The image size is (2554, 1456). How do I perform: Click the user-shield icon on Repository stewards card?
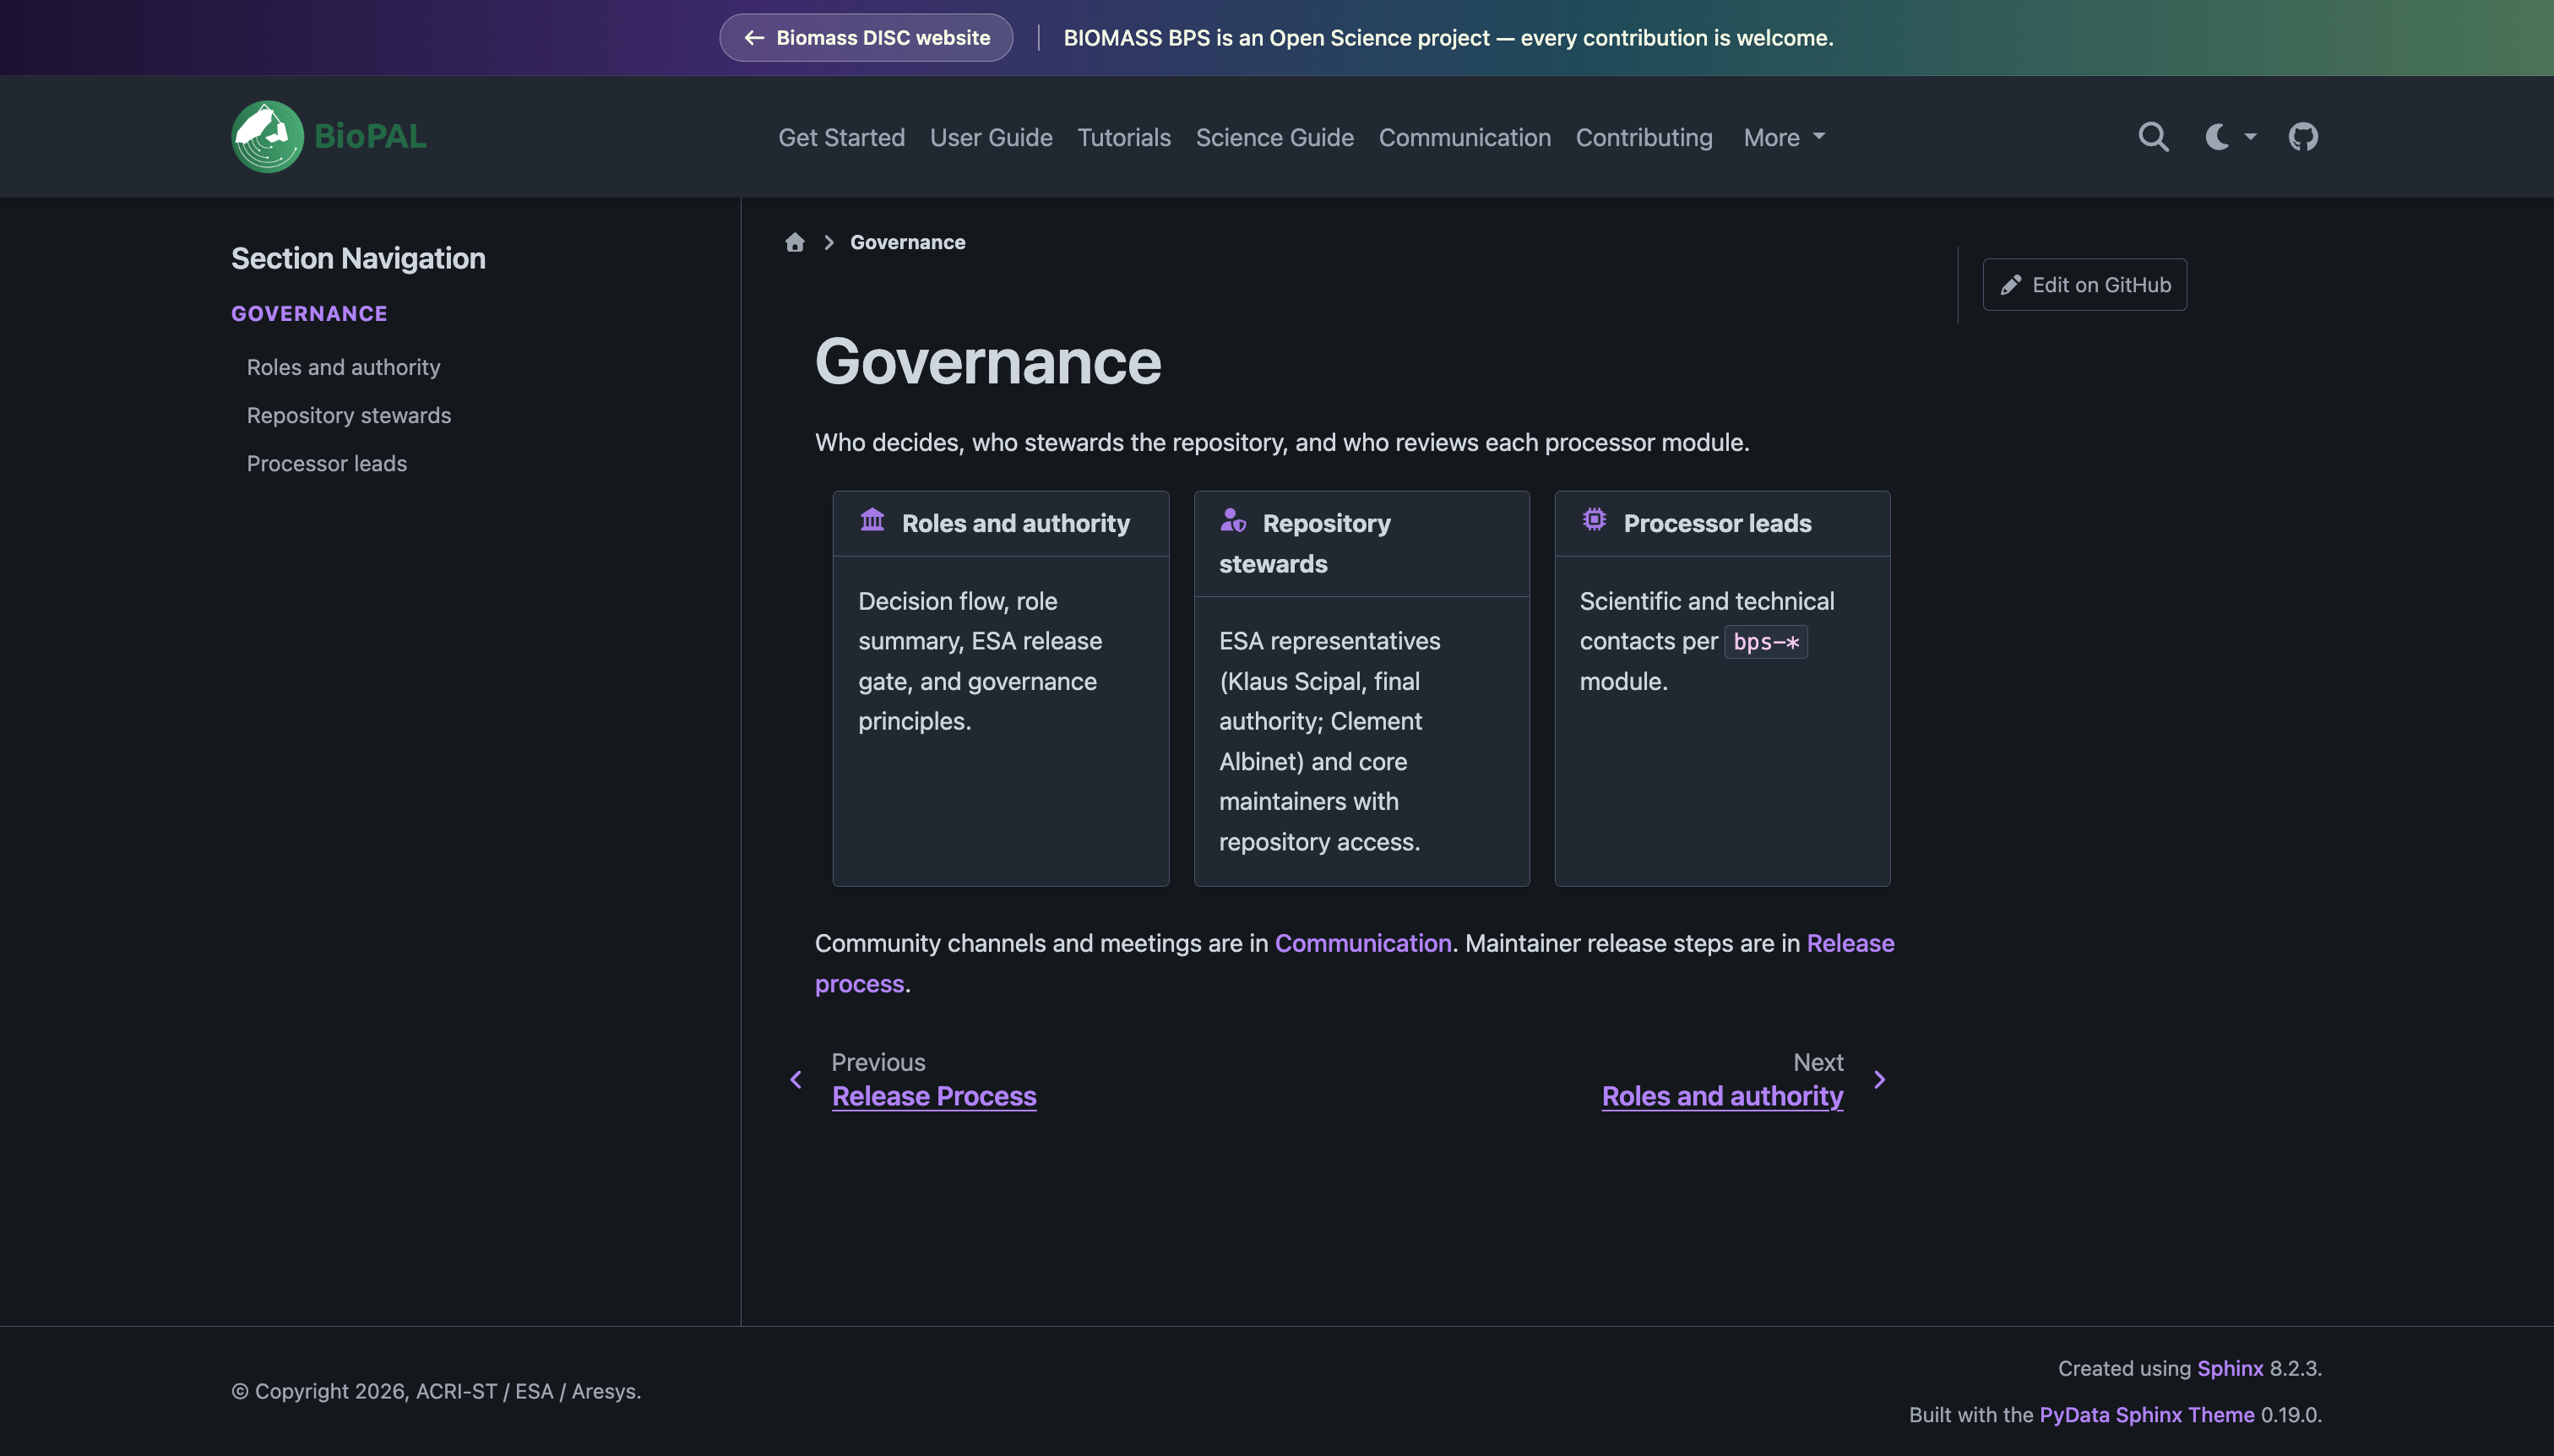tap(1233, 520)
